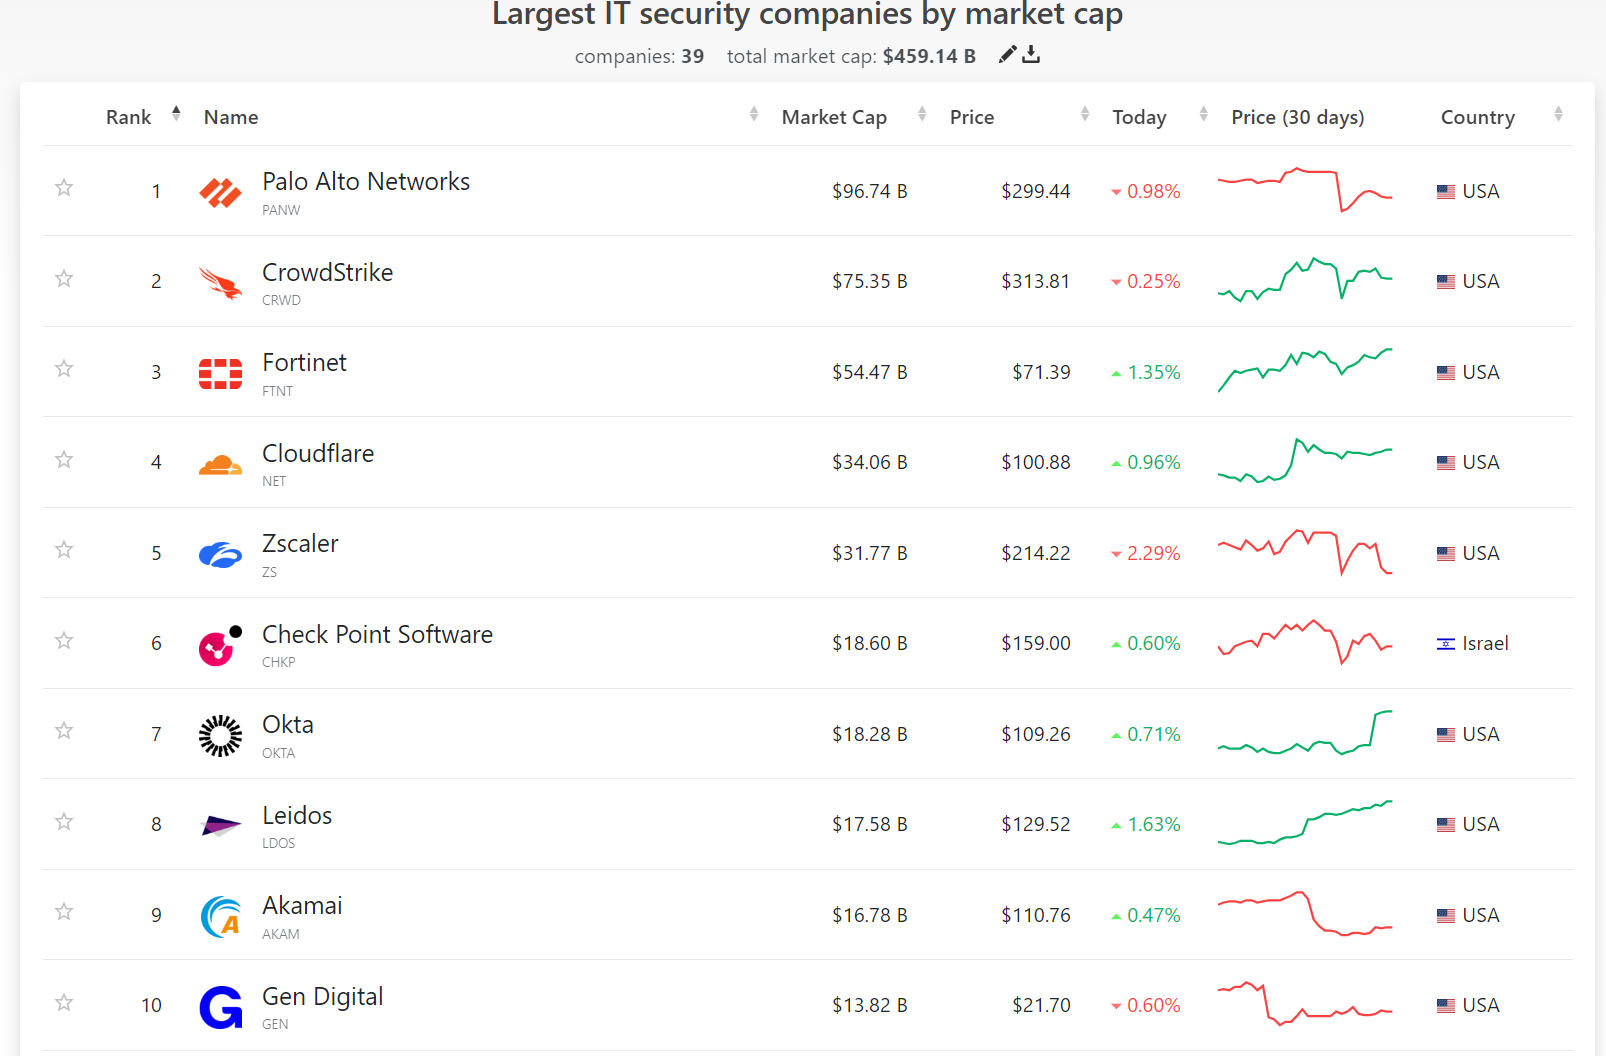Click the USA flag in Okta row
The width and height of the screenshot is (1606, 1056).
1445,735
